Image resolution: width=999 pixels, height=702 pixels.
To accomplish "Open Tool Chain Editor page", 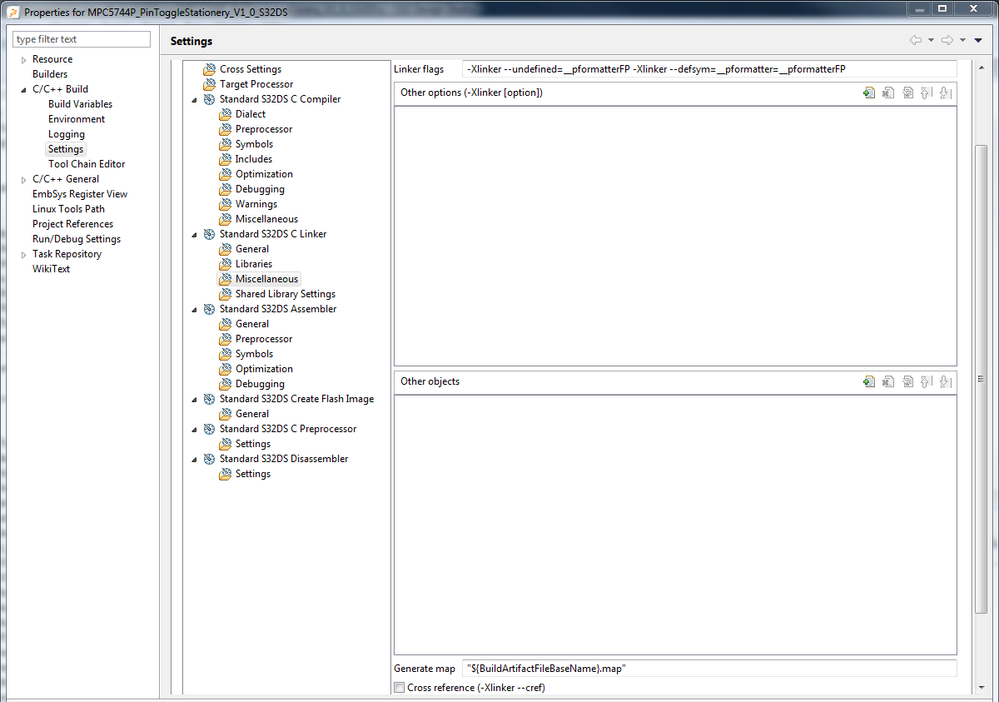I will point(87,164).
